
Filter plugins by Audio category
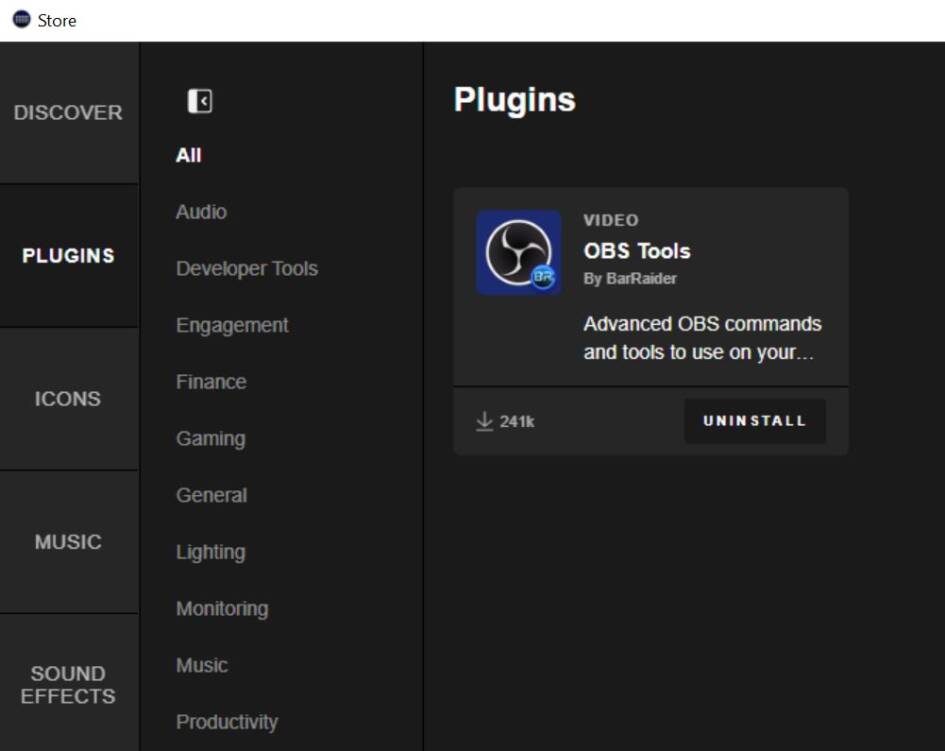click(x=201, y=212)
